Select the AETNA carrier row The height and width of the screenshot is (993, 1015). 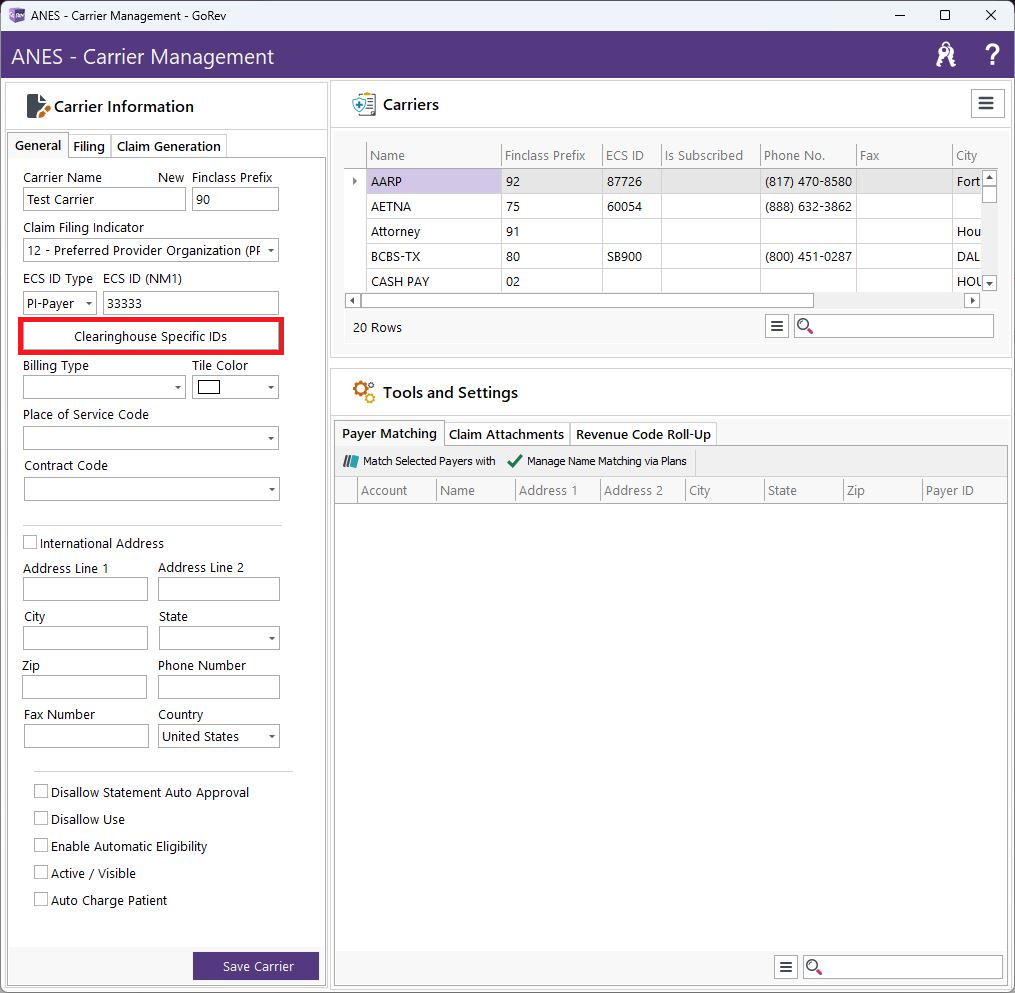664,206
